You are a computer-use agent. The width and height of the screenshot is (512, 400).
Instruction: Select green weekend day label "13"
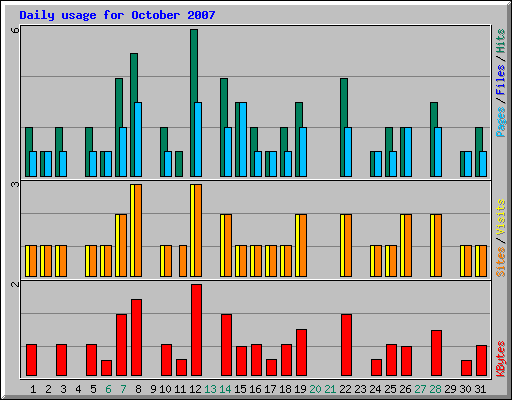pyautogui.click(x=210, y=389)
